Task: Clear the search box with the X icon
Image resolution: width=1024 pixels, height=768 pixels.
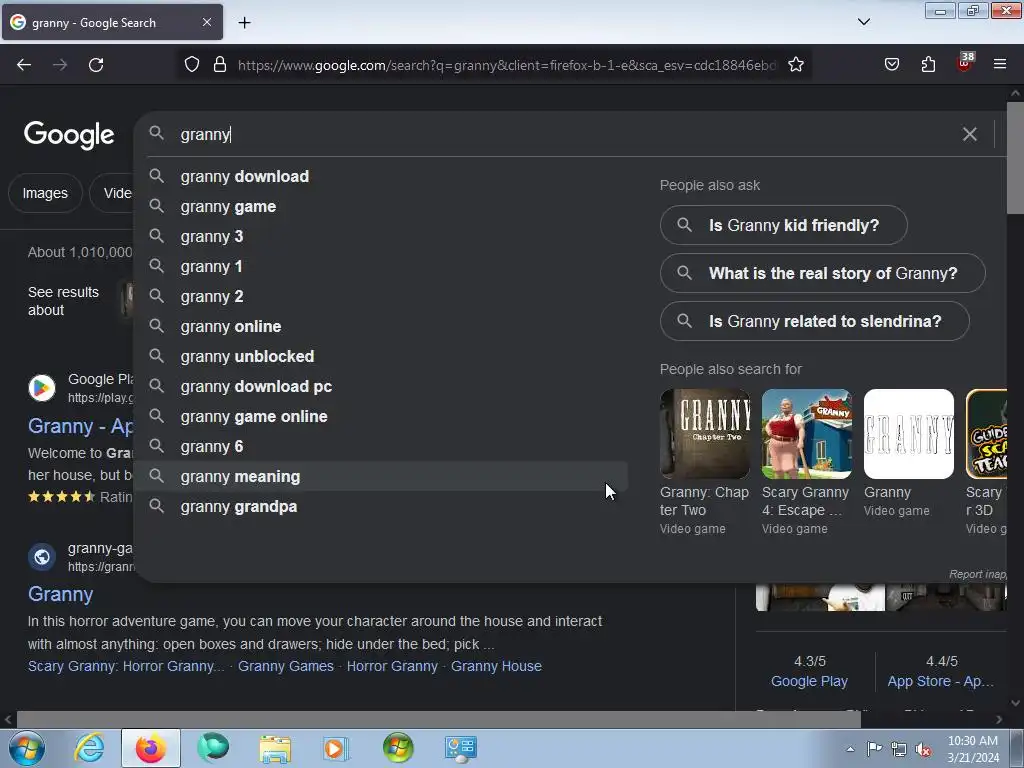Action: pos(970,135)
